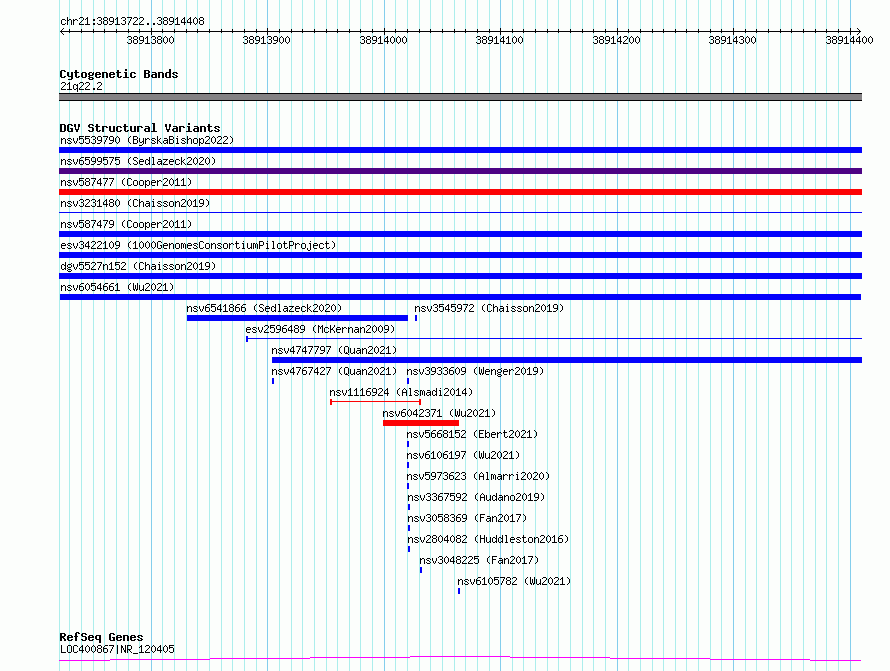Click nsv4767427 (Quan2021) label
Screen dimensions: 890x671
[x=334, y=371]
